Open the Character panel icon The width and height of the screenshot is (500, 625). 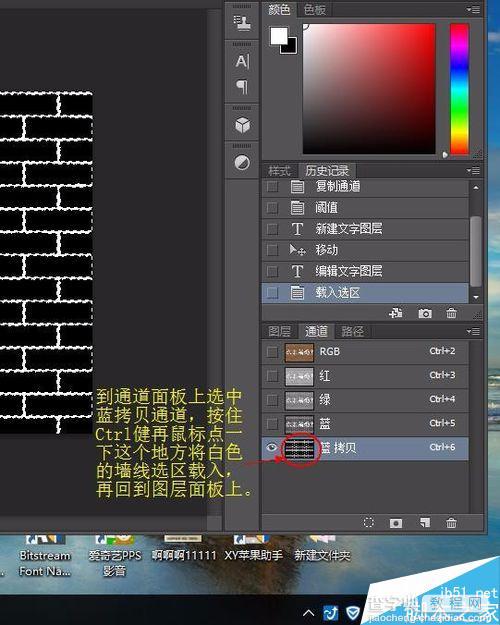point(242,61)
